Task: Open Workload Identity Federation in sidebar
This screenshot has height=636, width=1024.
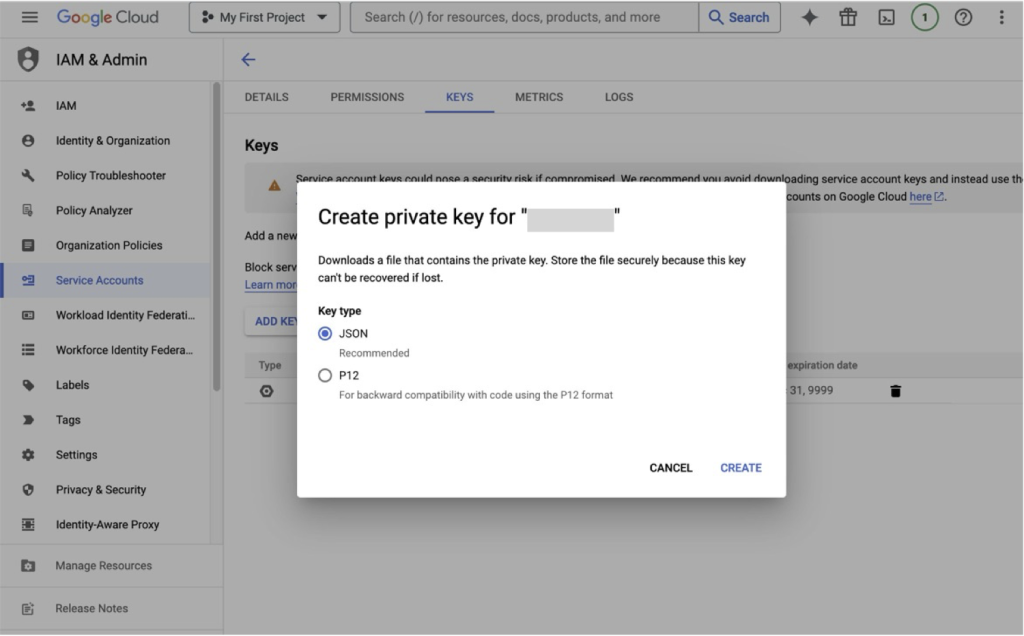Action: (113, 314)
